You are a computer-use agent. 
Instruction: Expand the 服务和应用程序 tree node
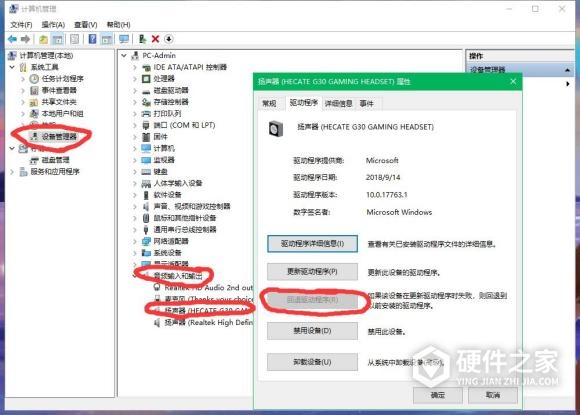click(12, 172)
